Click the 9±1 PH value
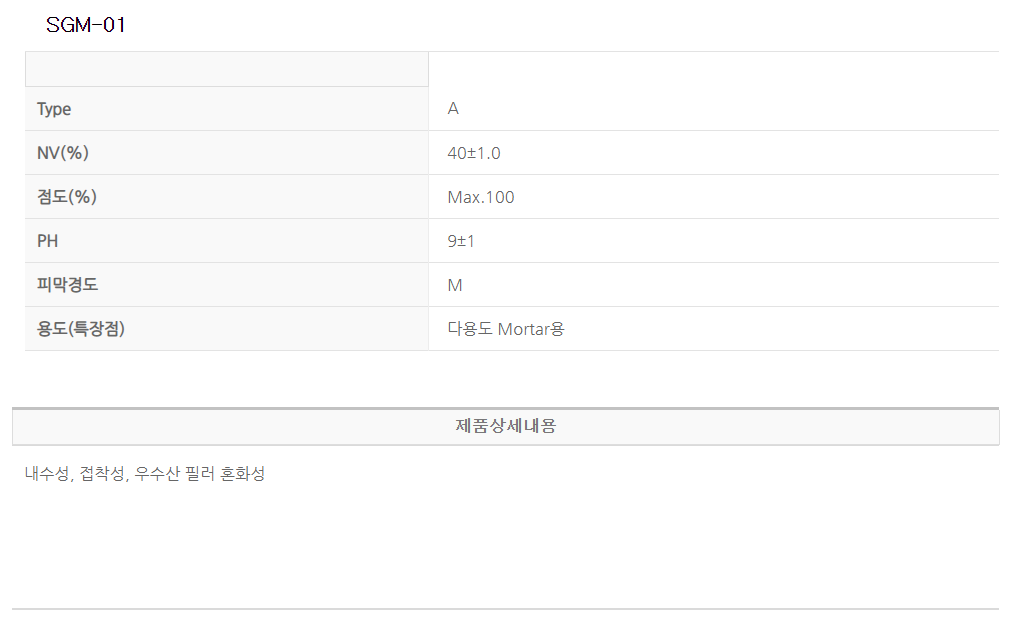Viewport: 1011px width, 622px height. (461, 241)
